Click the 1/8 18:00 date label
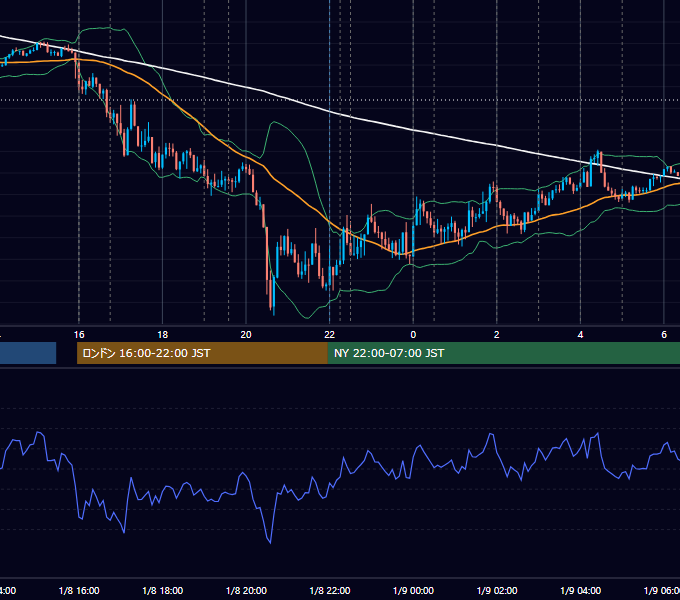 pos(163,590)
